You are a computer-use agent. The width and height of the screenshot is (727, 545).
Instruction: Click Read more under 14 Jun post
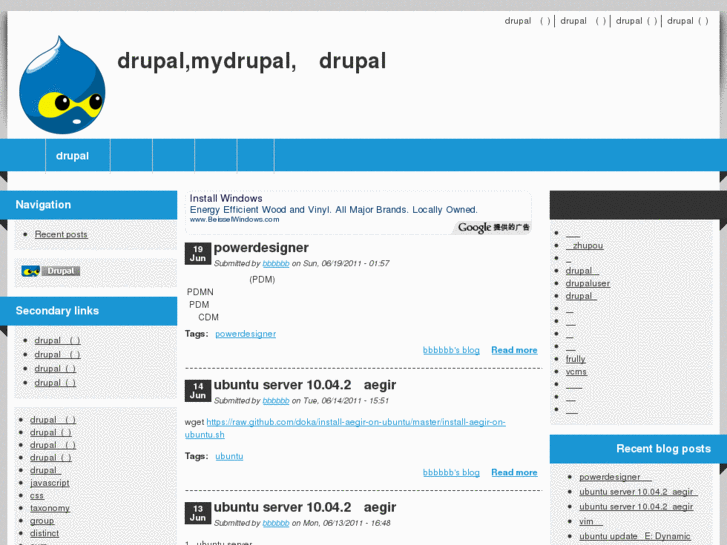pos(514,473)
